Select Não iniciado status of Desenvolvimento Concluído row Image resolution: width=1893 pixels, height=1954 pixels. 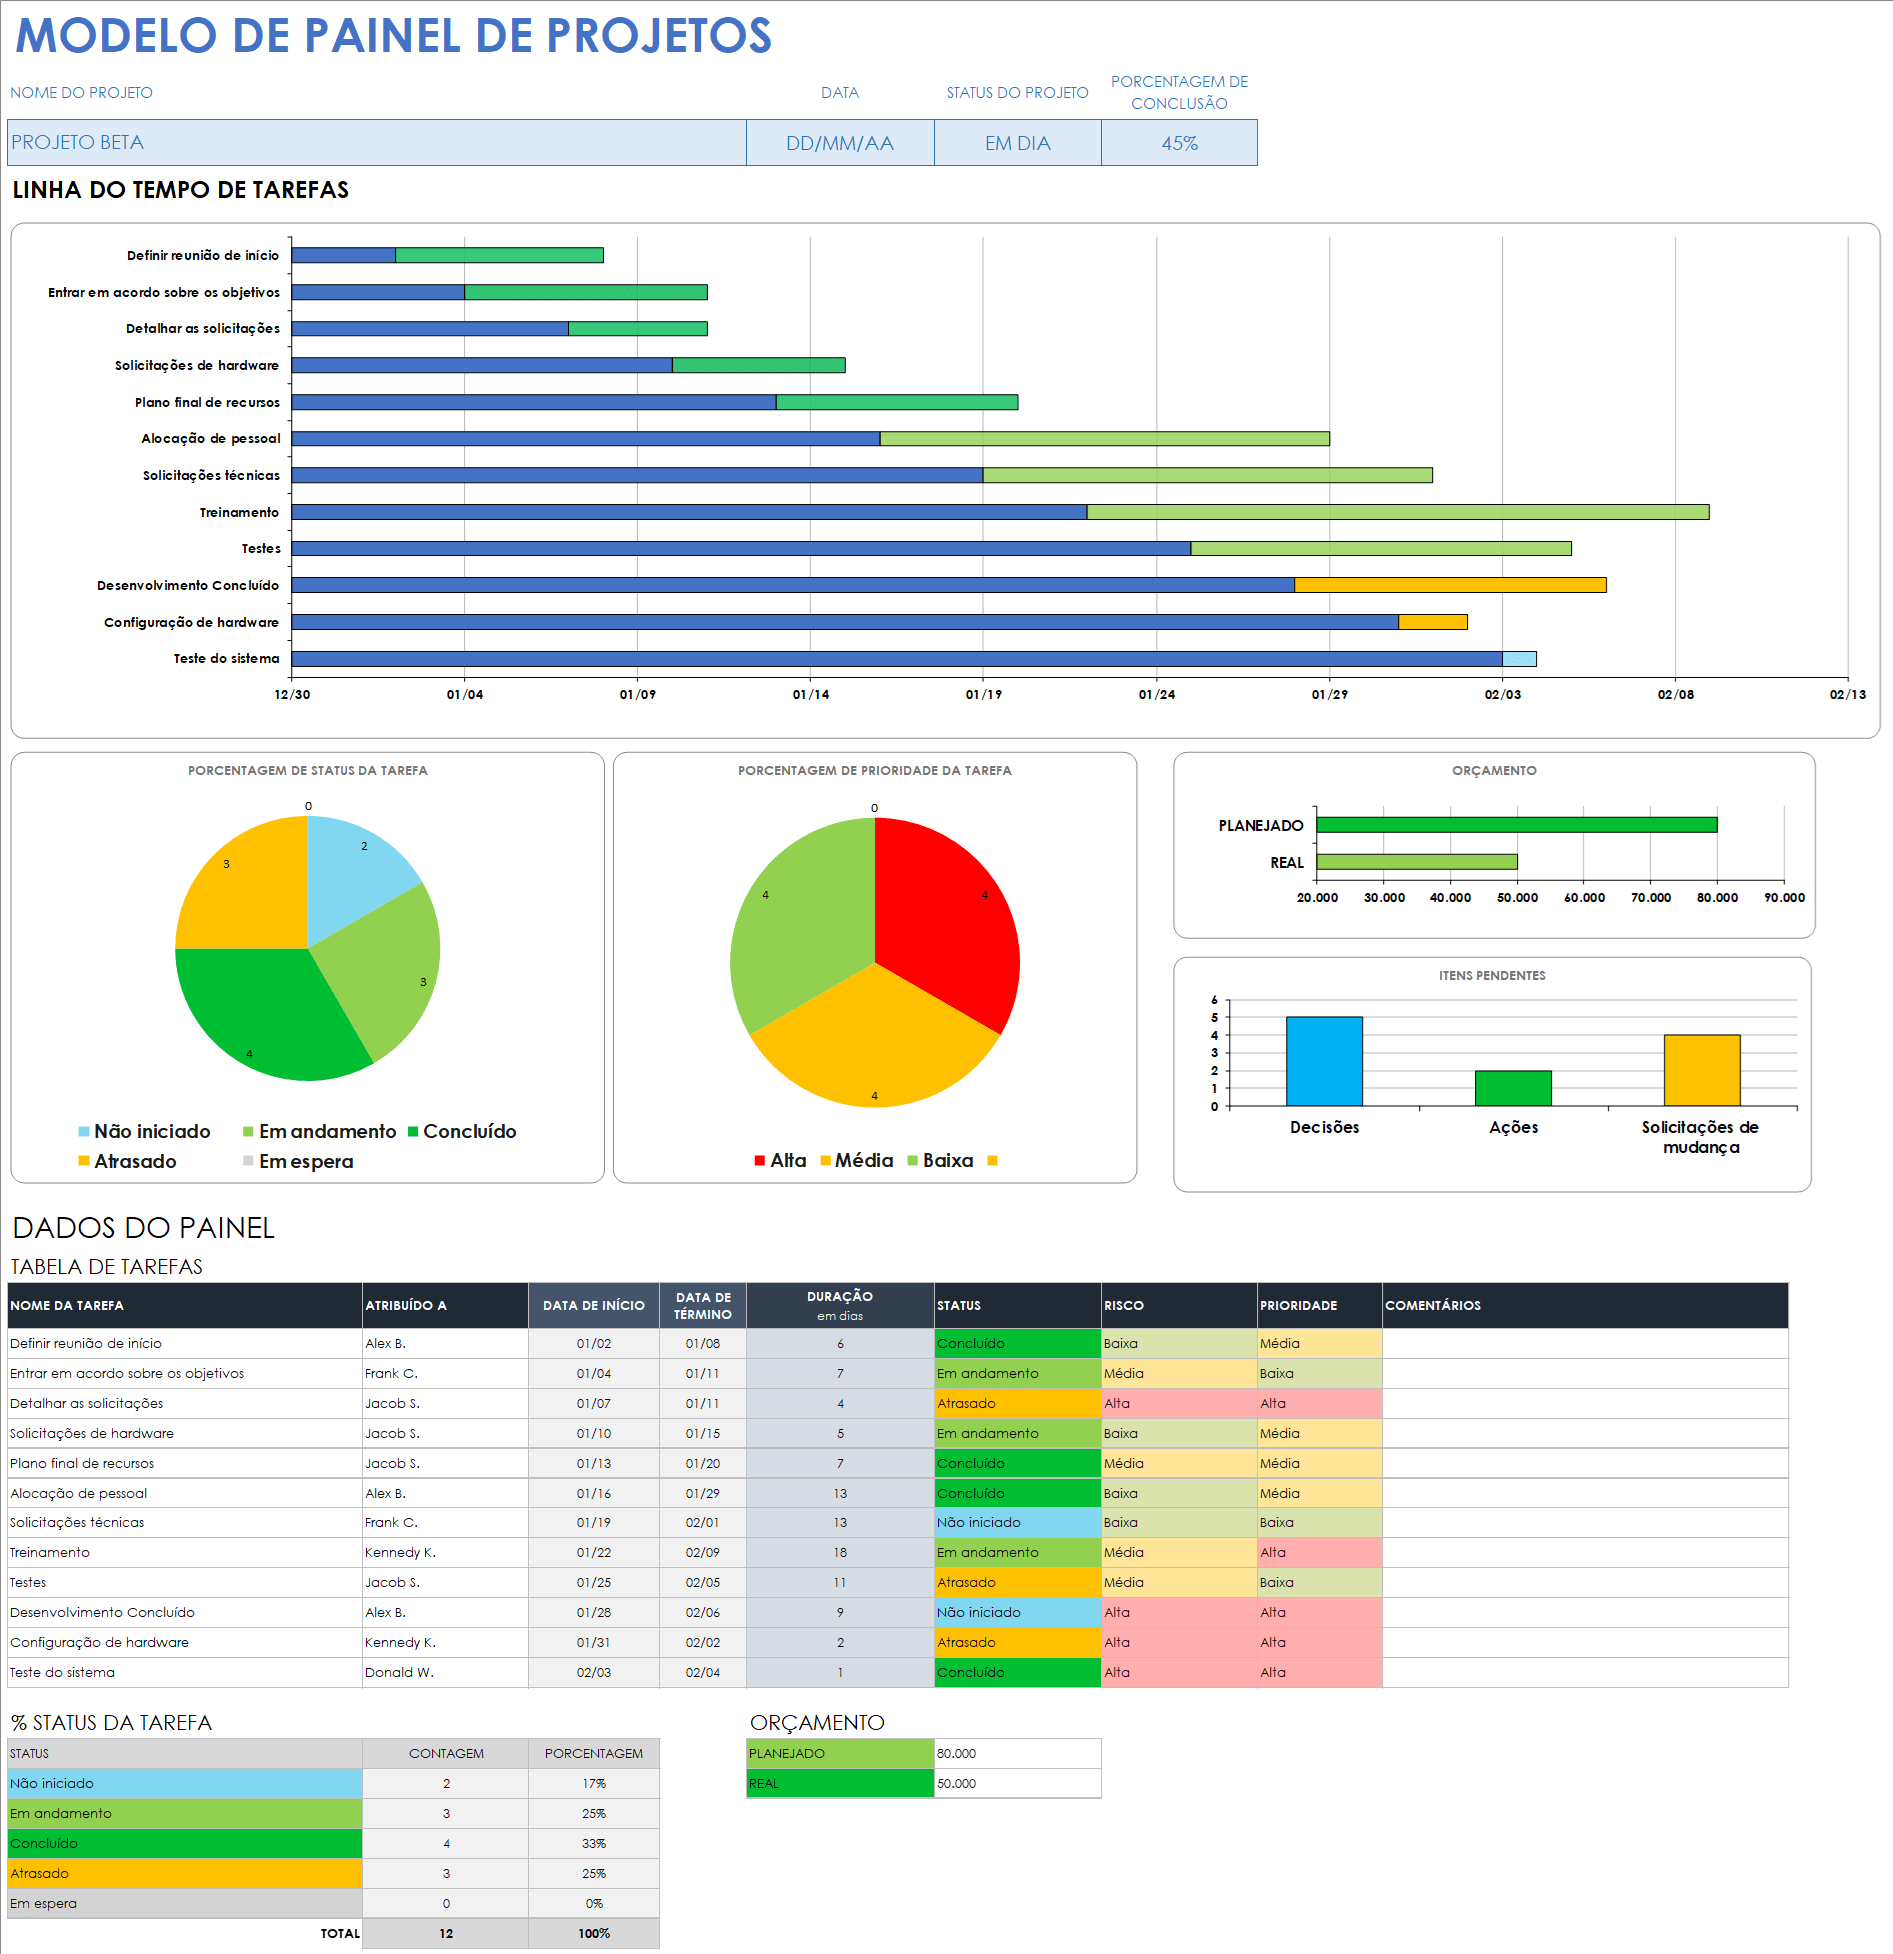coord(1017,1613)
